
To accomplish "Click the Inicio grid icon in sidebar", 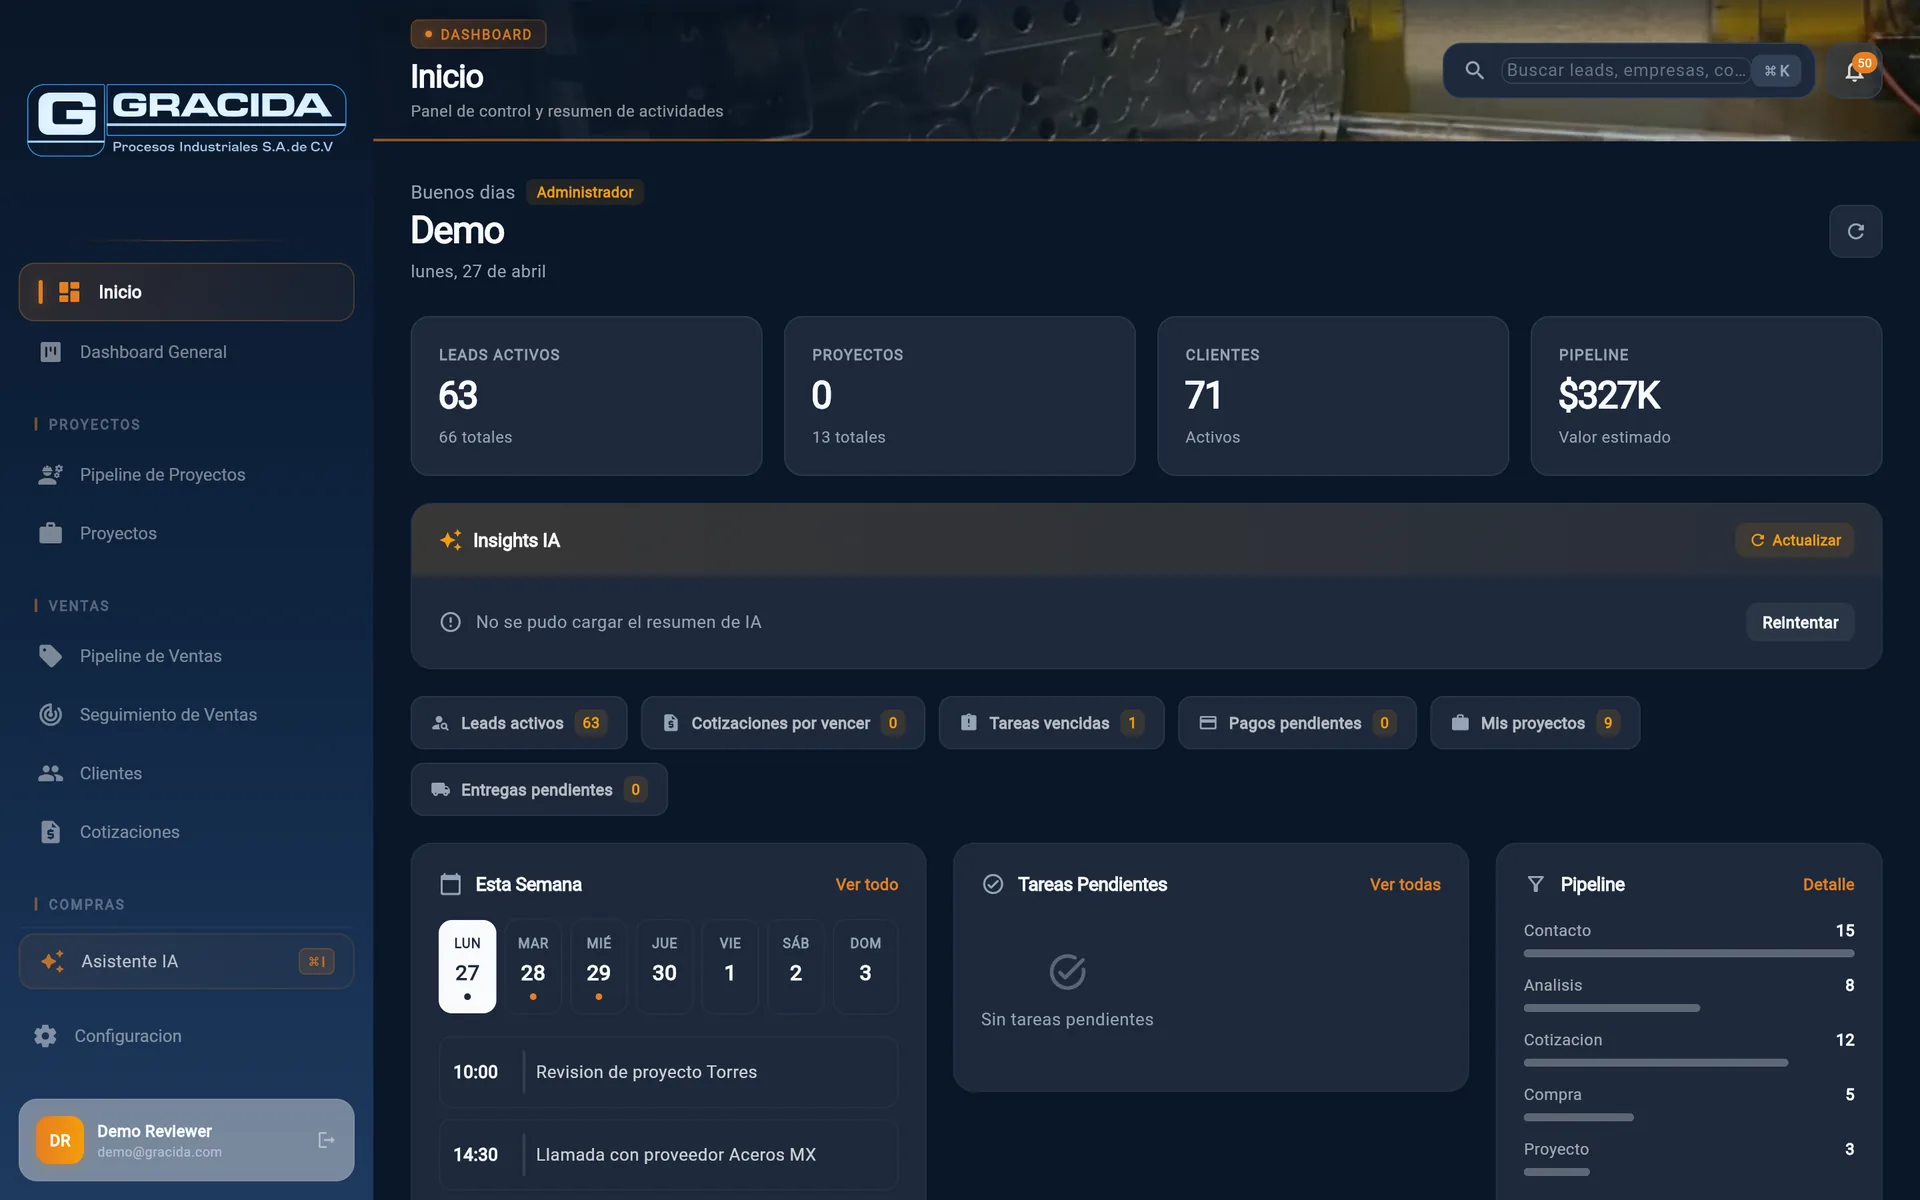I will 69,292.
